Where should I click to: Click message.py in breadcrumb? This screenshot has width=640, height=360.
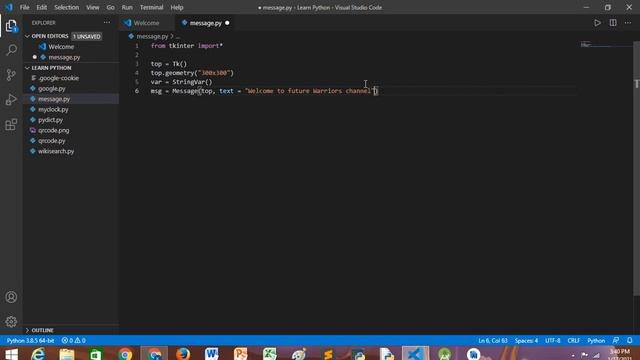tap(152, 36)
